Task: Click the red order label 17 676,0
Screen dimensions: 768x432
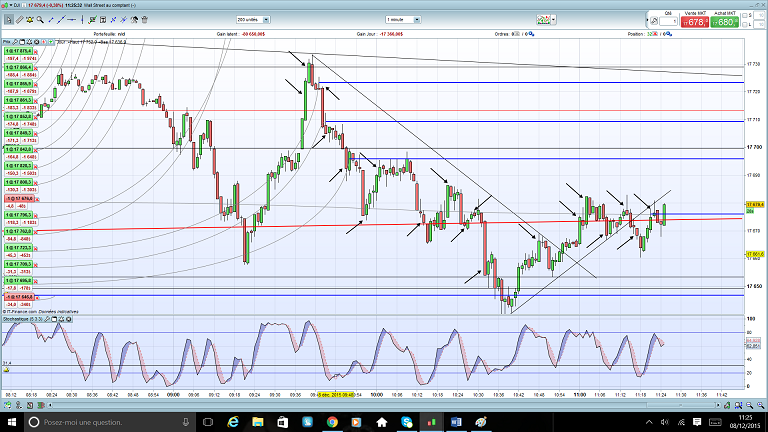Action: point(19,199)
